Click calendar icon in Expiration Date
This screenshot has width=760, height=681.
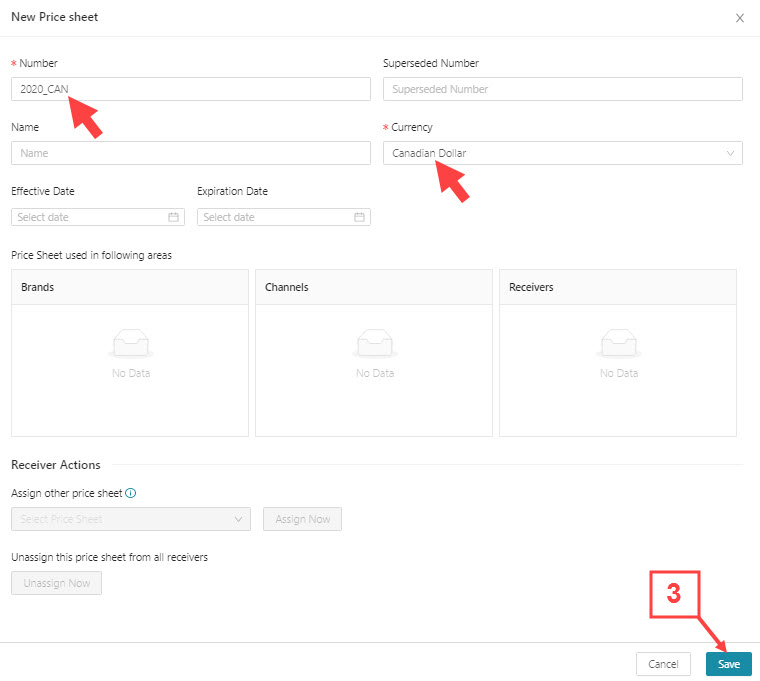(359, 217)
